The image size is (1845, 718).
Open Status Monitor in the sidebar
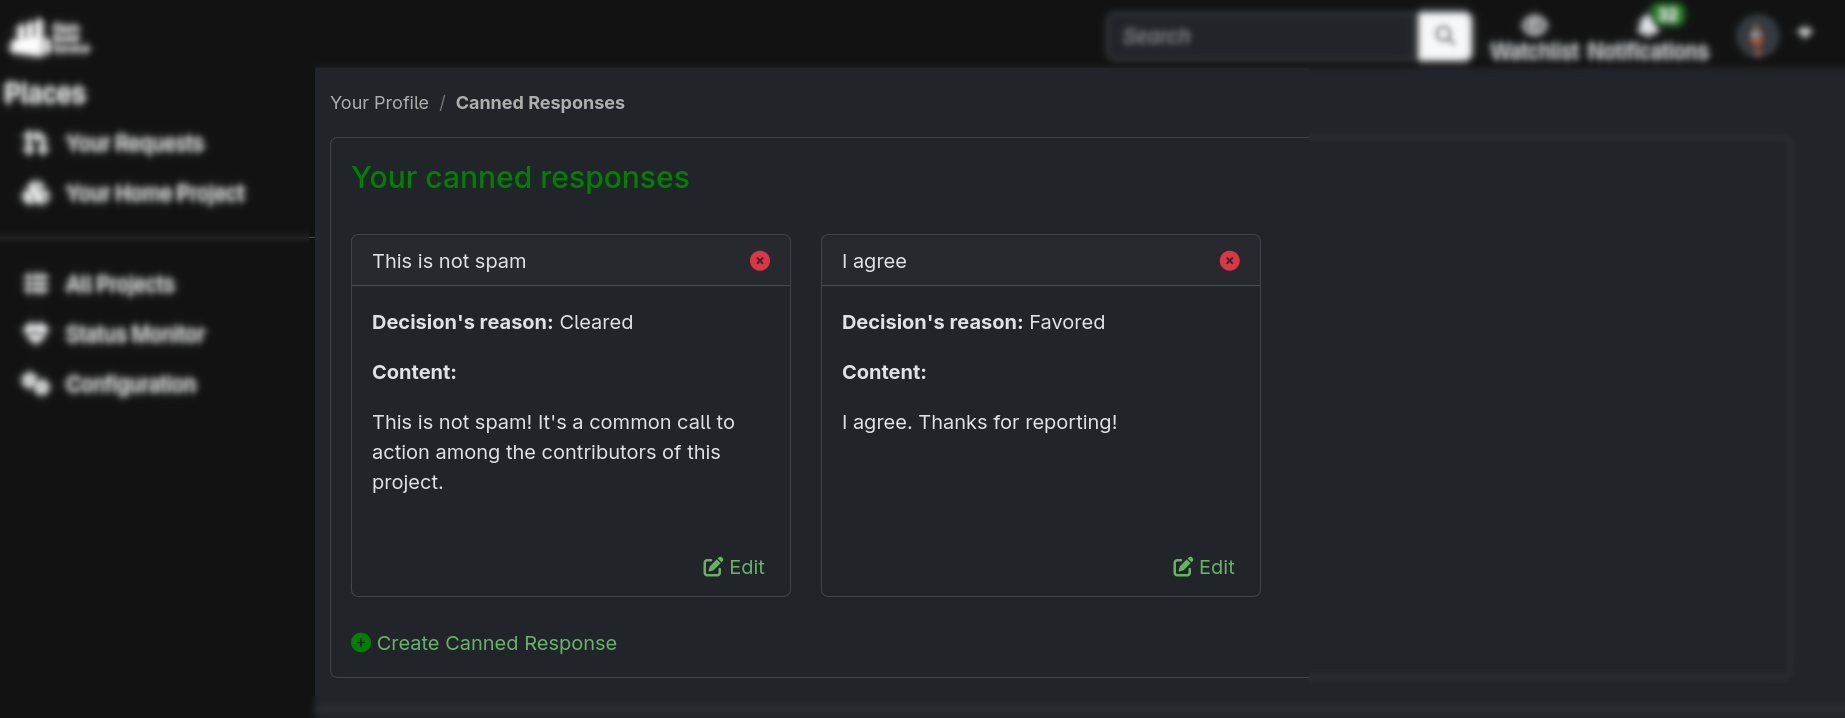point(114,334)
